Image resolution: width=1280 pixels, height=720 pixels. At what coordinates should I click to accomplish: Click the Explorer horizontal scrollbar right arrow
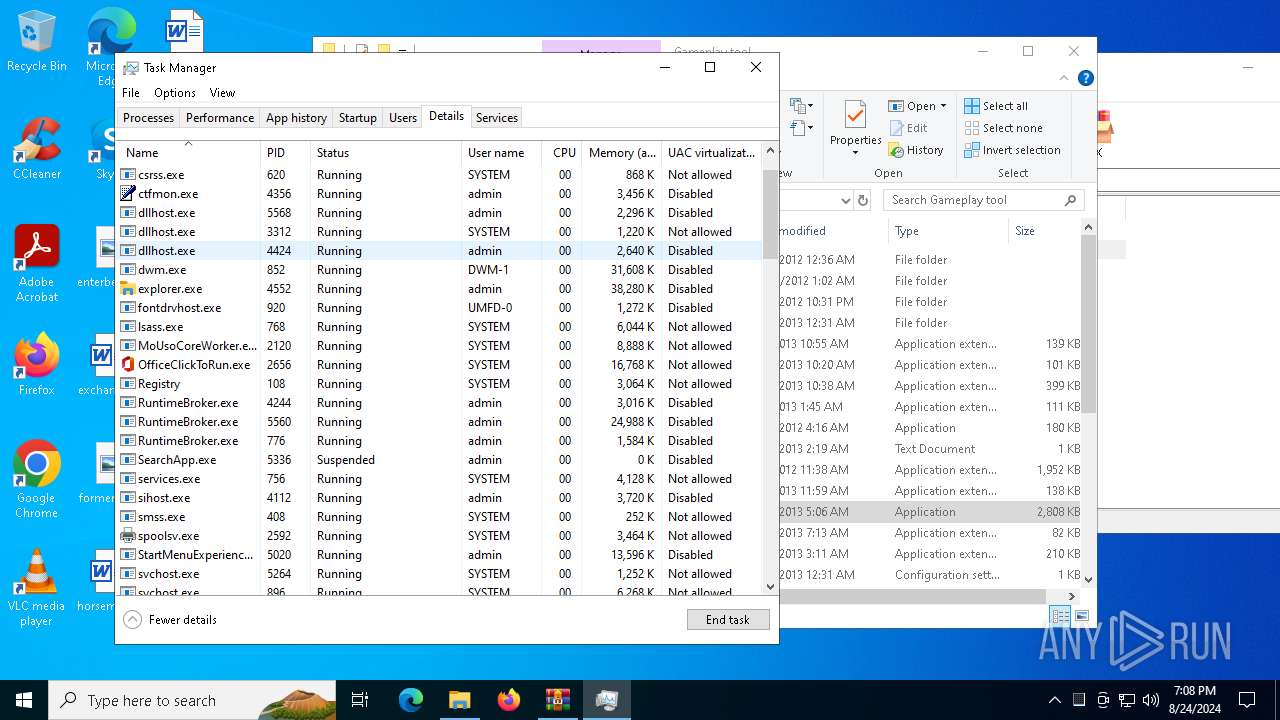[x=1073, y=596]
